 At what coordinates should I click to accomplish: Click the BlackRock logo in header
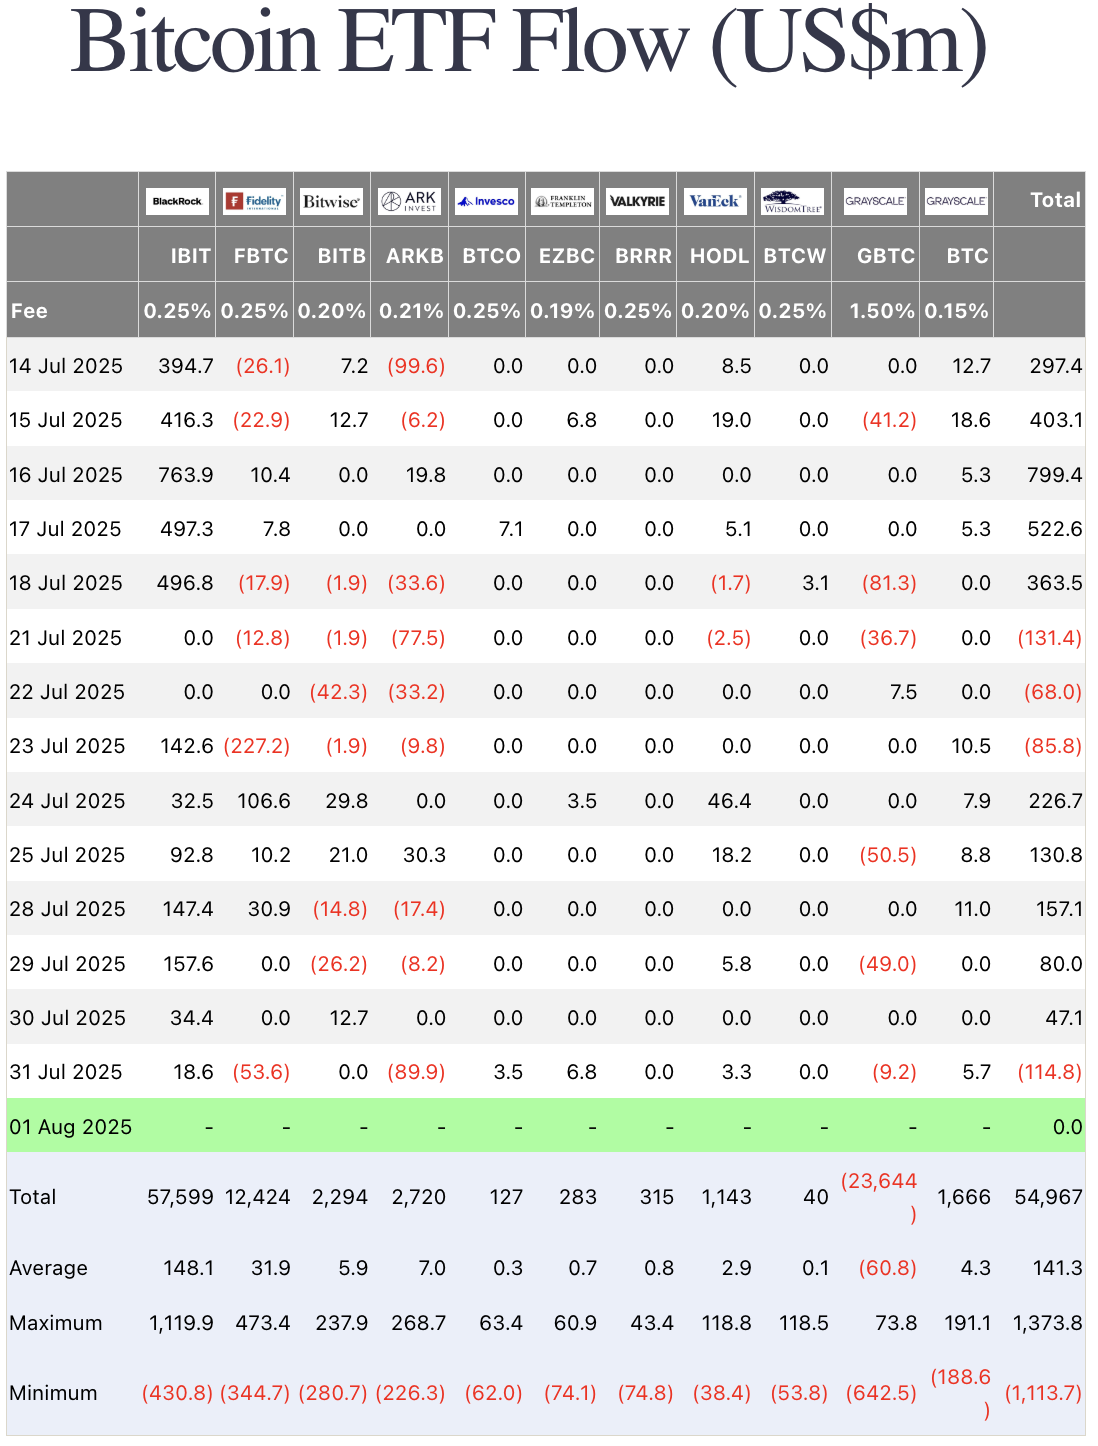[x=177, y=201]
